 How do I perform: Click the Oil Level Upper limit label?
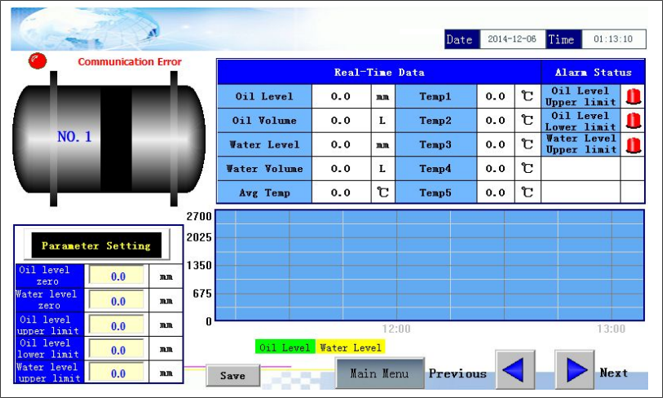coord(581,96)
